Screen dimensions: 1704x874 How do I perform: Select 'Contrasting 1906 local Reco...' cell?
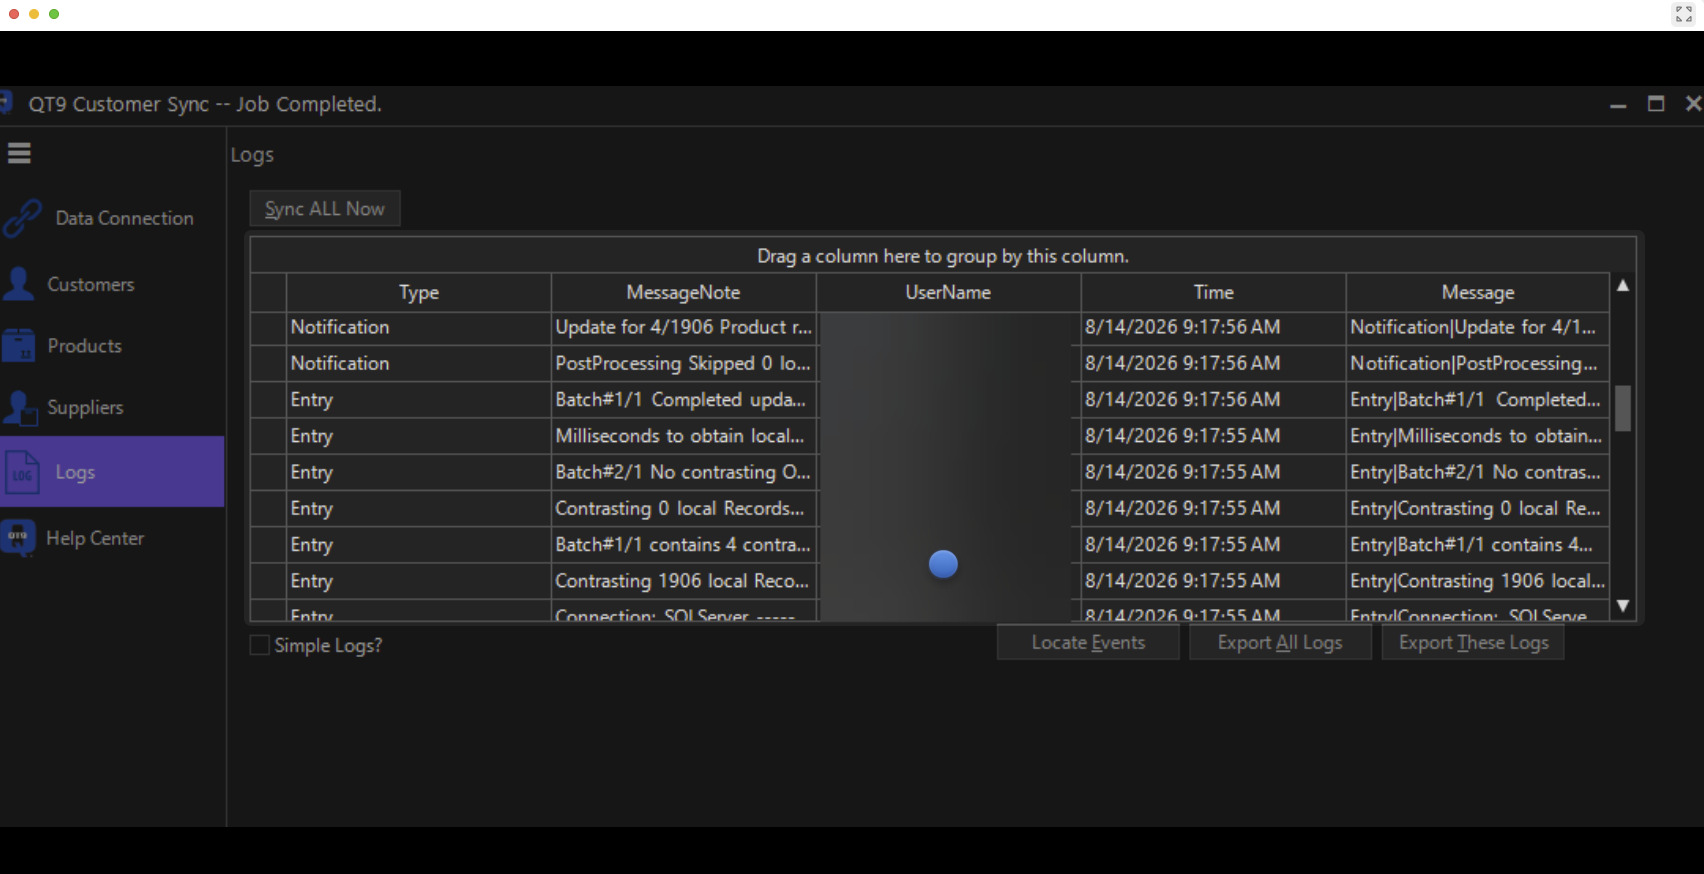tap(683, 581)
